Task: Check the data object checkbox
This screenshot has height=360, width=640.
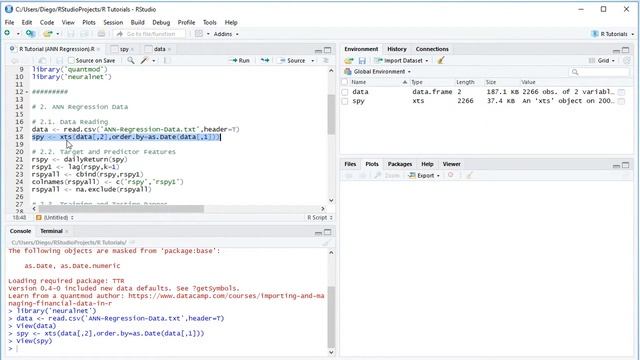Action: point(345,92)
